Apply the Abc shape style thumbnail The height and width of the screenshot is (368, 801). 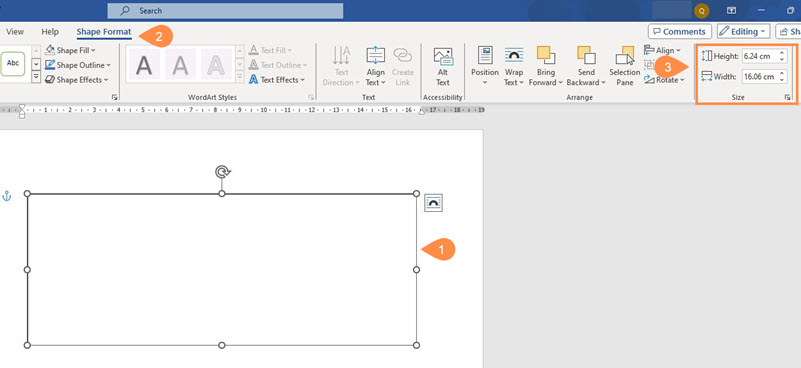coord(13,63)
